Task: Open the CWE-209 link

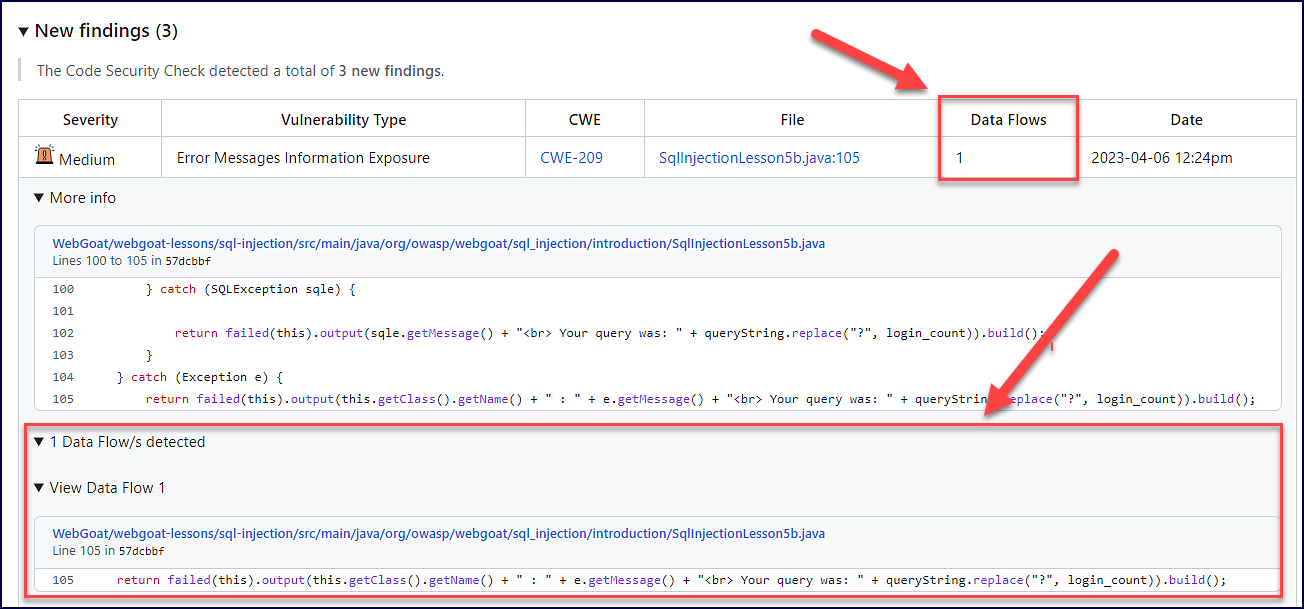Action: pos(571,158)
